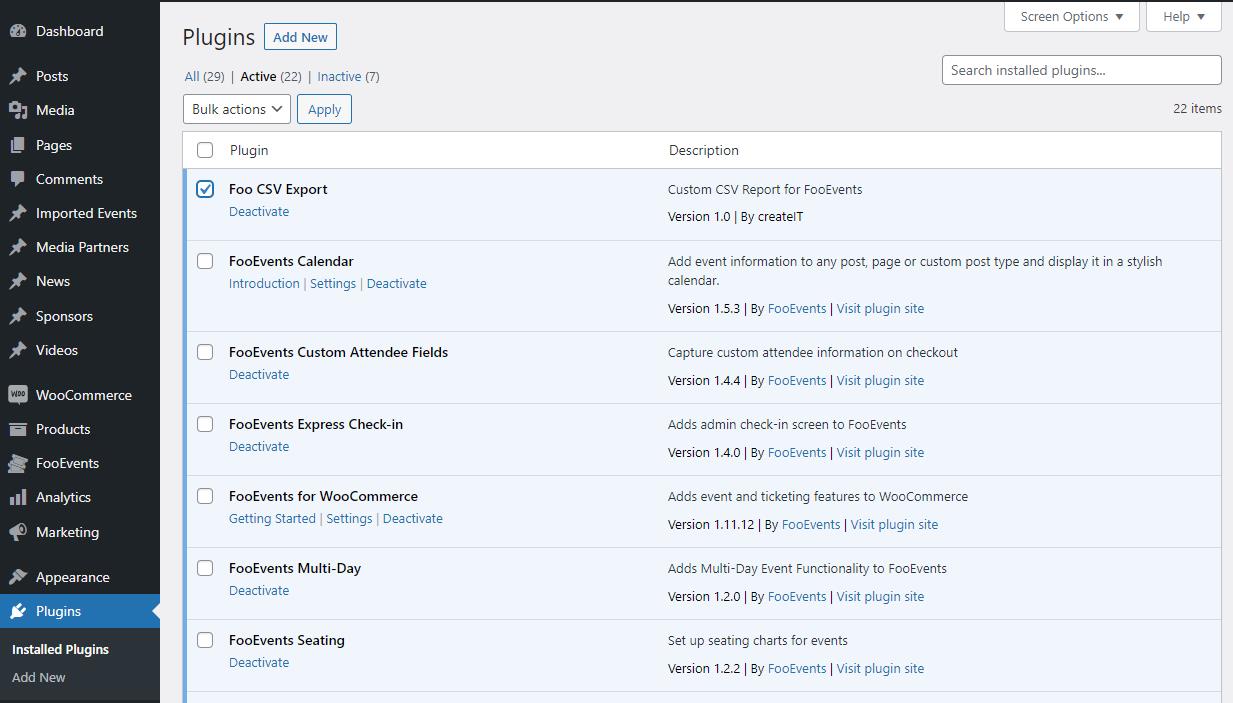The height and width of the screenshot is (703, 1233).
Task: Click the Apply bulk action button
Action: [324, 109]
